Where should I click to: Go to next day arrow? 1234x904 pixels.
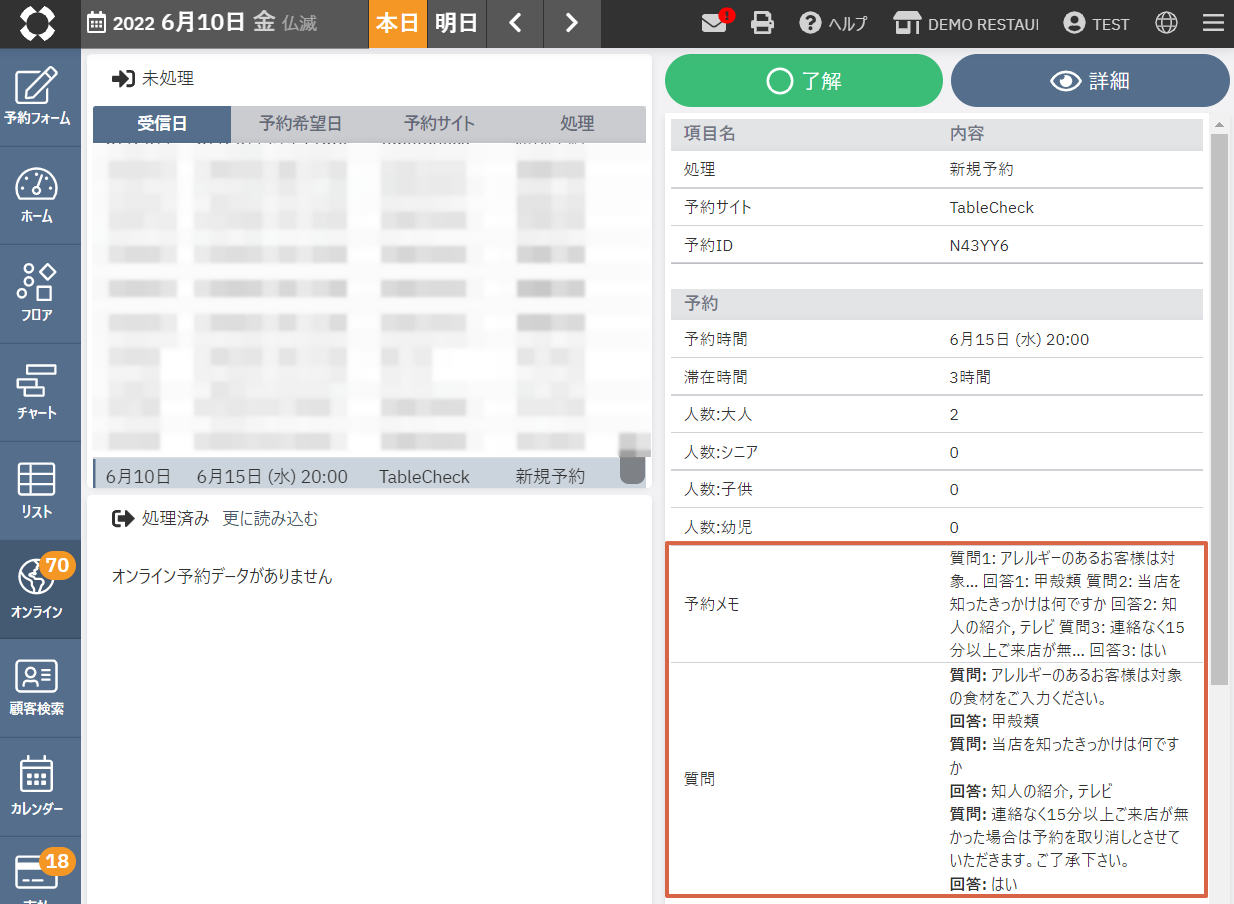click(x=571, y=24)
